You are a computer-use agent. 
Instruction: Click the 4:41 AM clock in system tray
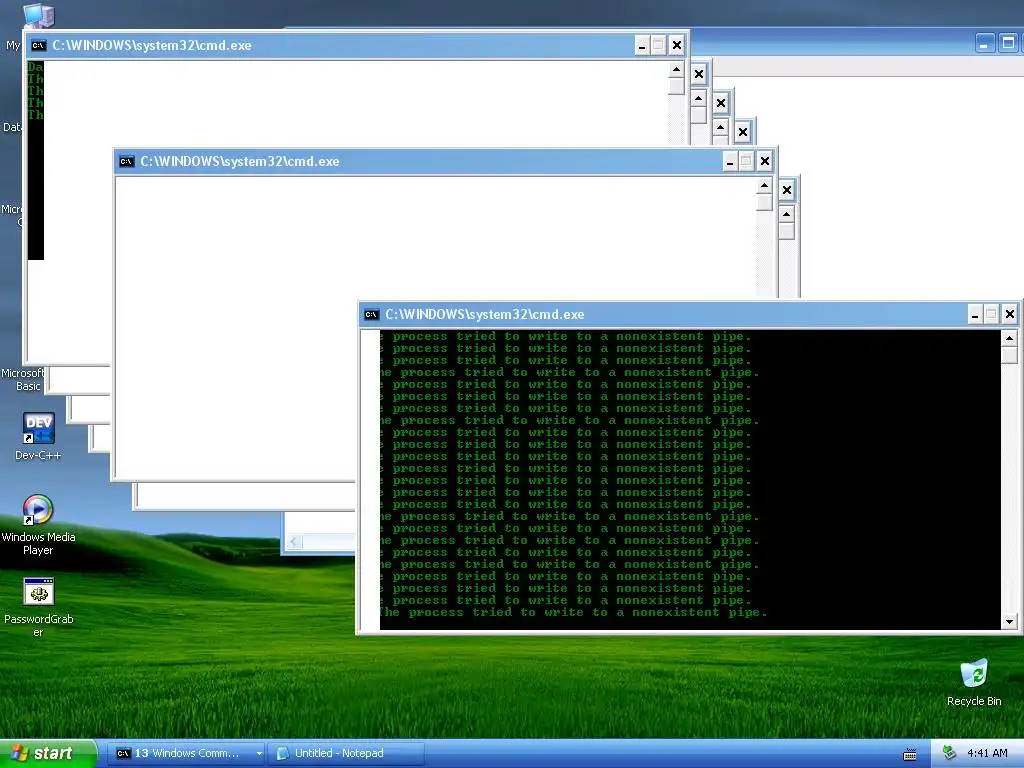[x=987, y=753]
